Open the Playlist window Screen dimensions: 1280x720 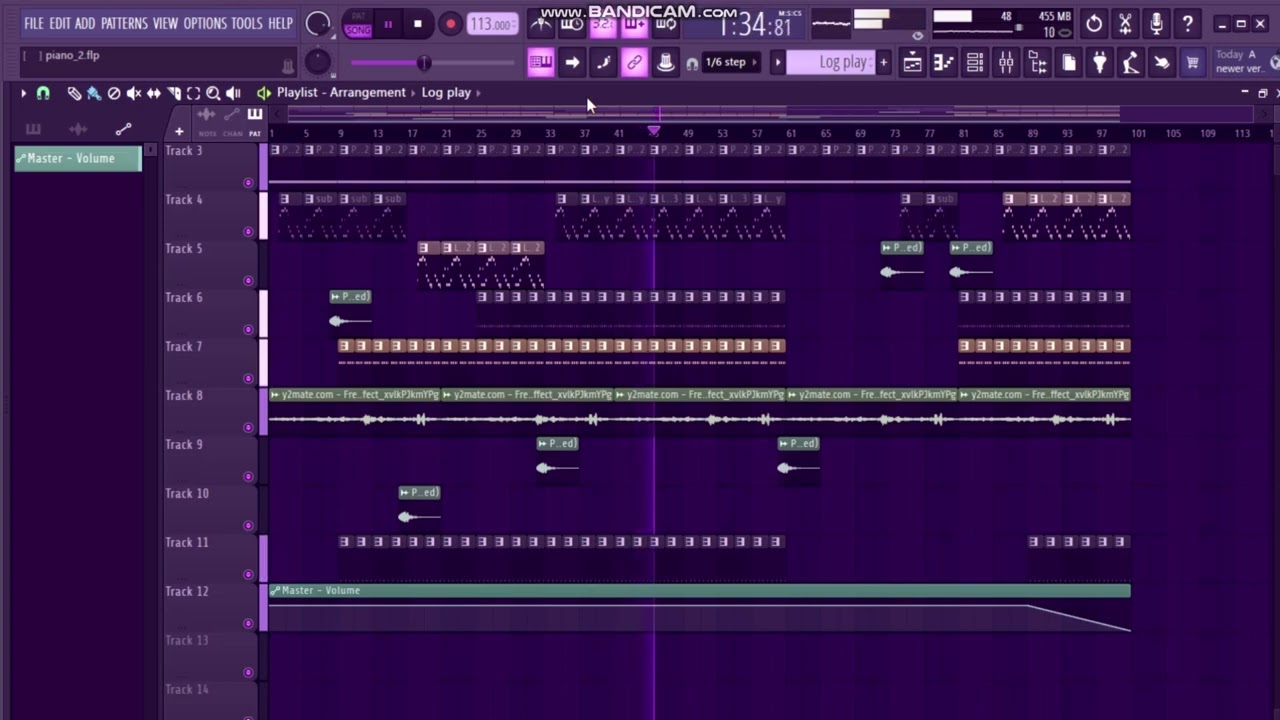(913, 63)
